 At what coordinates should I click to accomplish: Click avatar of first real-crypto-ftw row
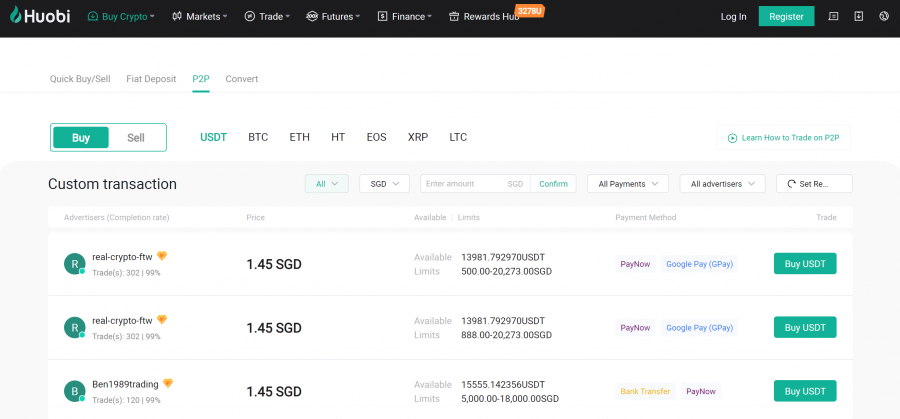pyautogui.click(x=75, y=264)
